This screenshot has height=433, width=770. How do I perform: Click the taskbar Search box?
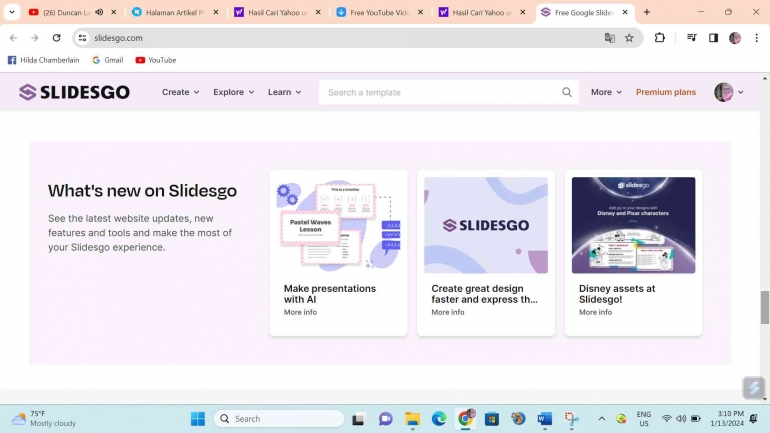coord(279,419)
